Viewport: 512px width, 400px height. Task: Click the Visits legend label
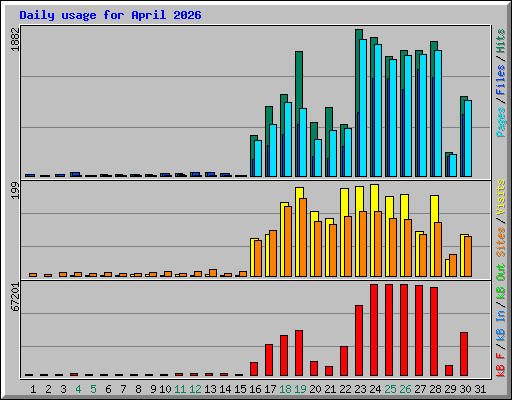point(501,197)
